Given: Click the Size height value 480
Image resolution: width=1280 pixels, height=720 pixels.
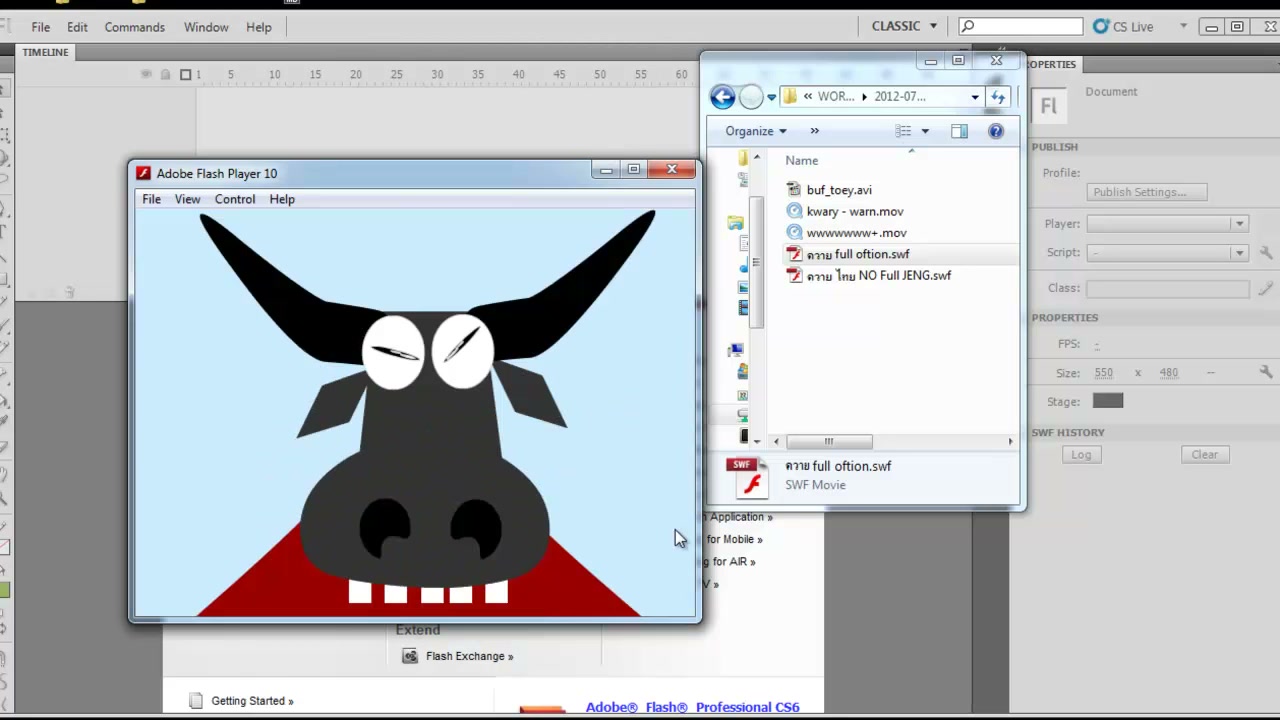Looking at the screenshot, I should (x=1168, y=372).
